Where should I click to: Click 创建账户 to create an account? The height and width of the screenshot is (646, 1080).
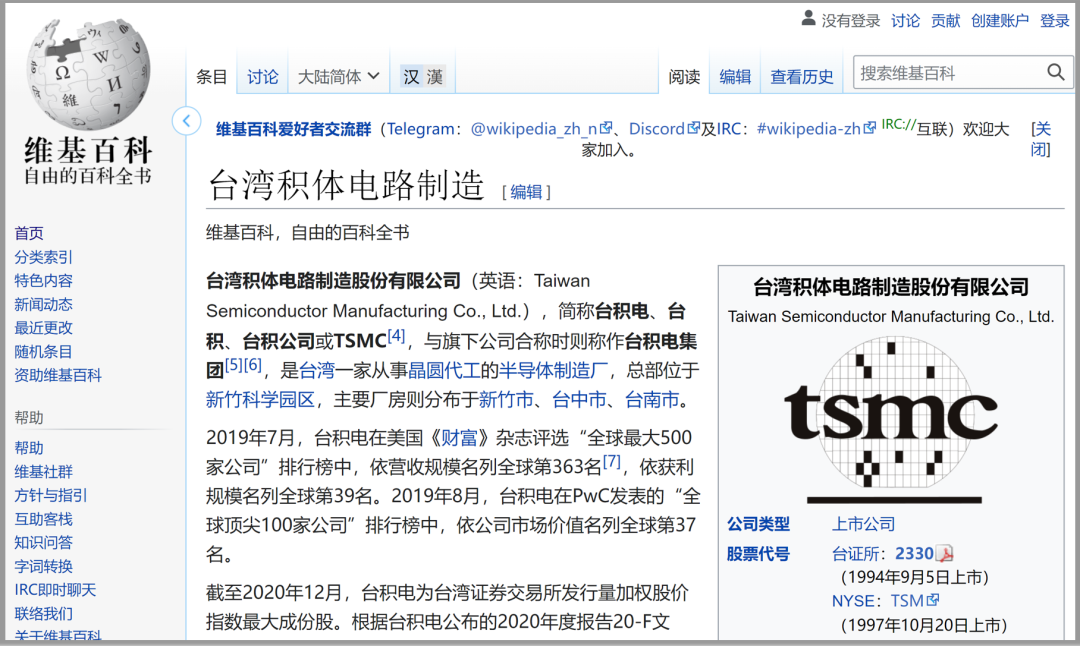pyautogui.click(x=999, y=21)
